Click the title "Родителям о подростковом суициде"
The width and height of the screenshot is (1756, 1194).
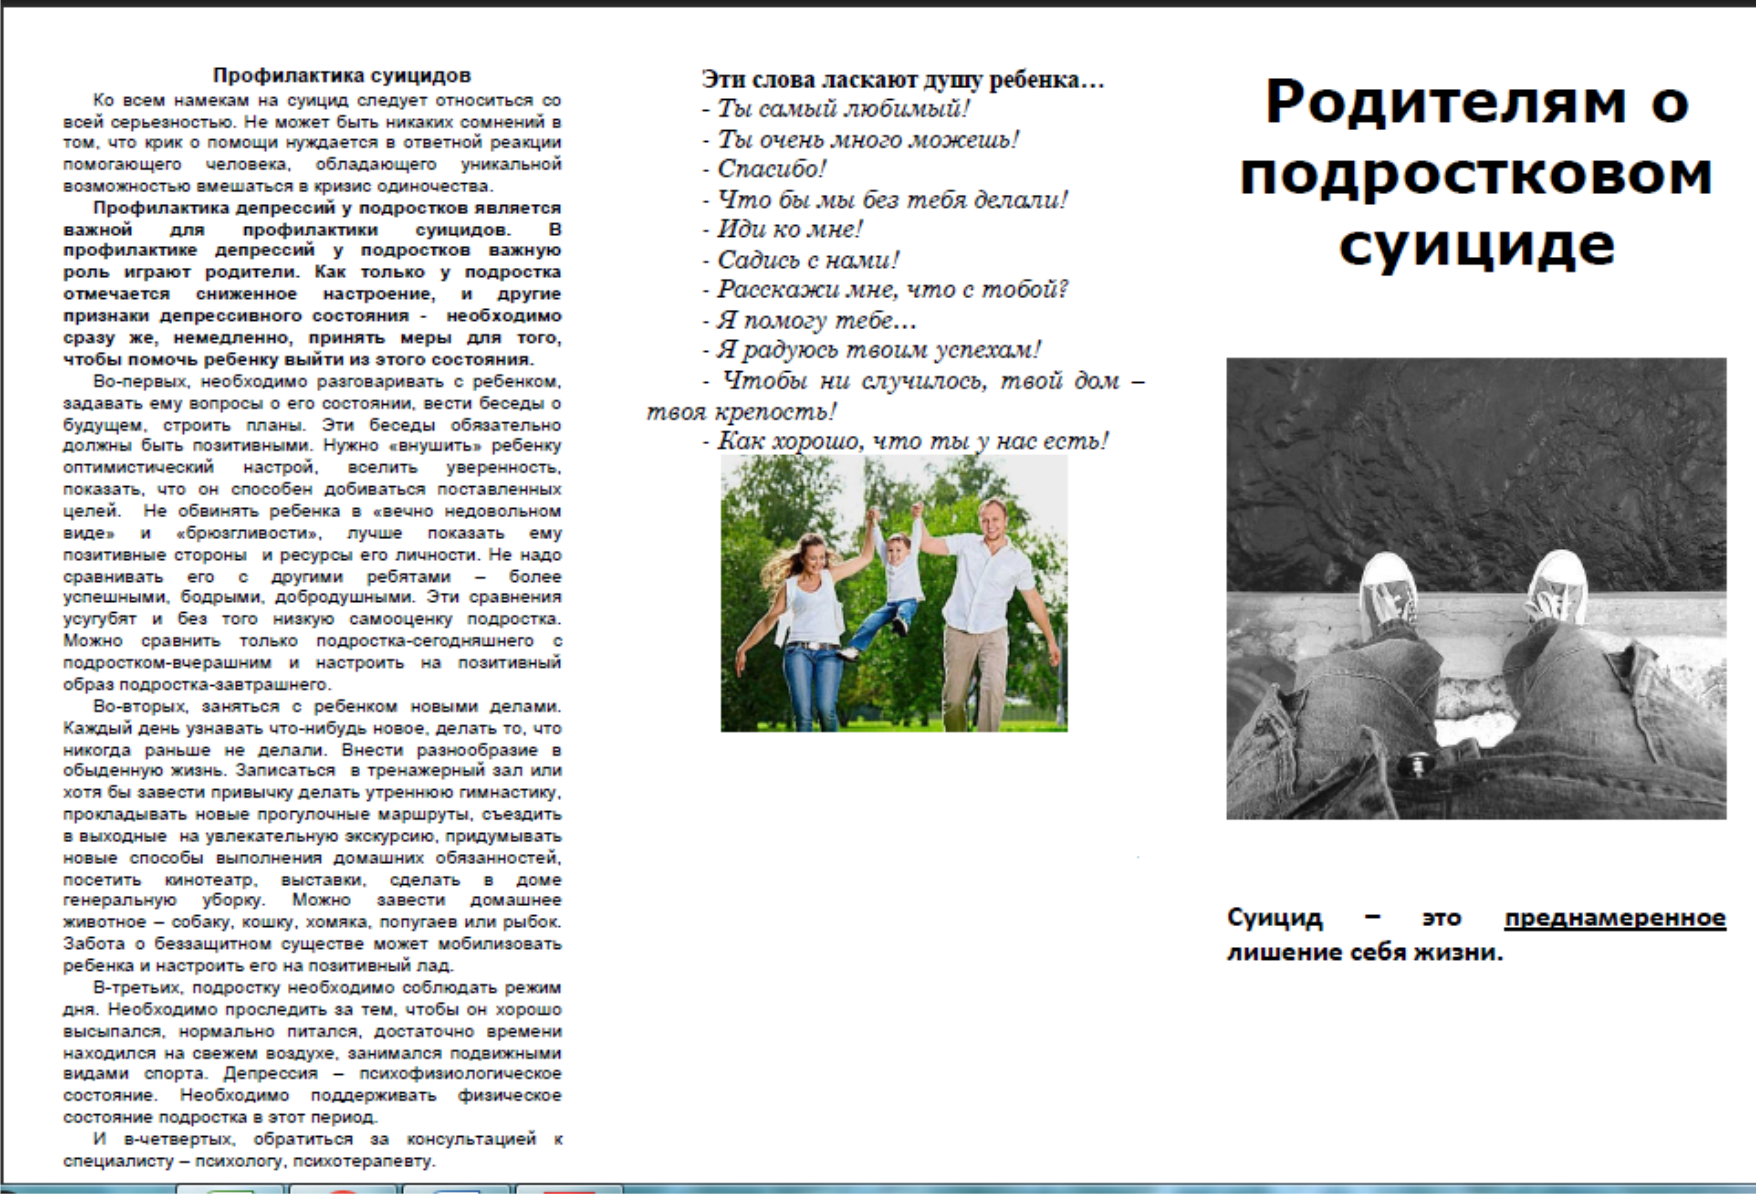pyautogui.click(x=1476, y=172)
